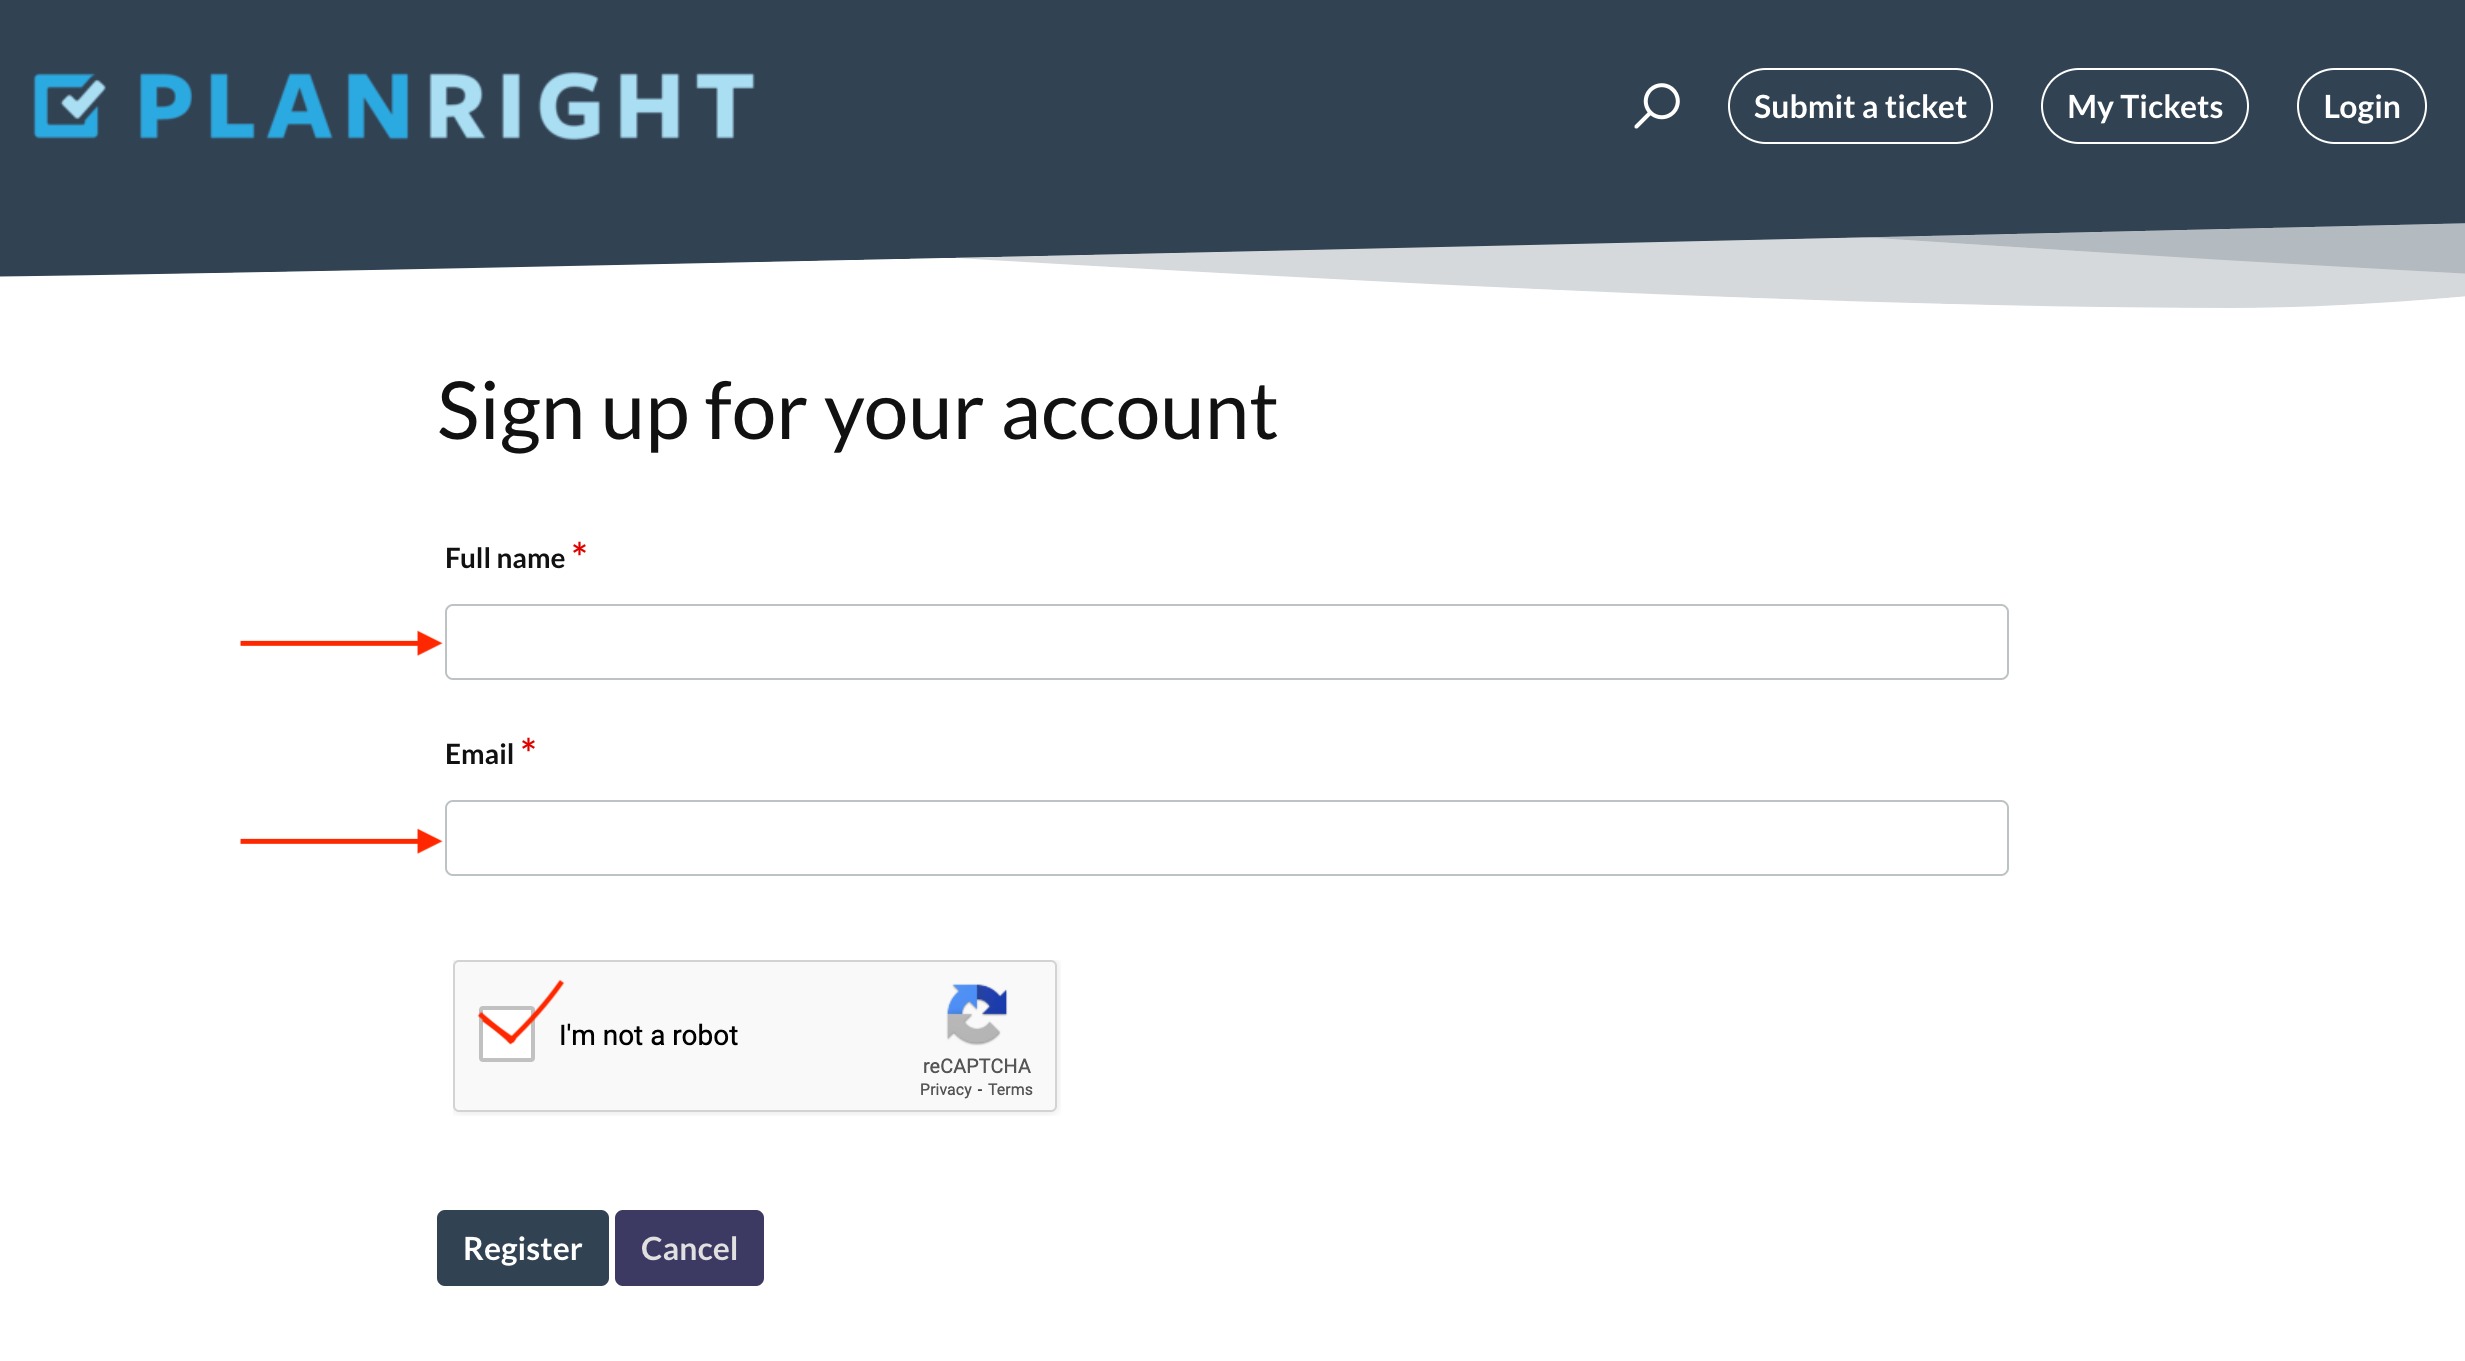Go to My Tickets
The image size is (2465, 1361).
(2144, 106)
